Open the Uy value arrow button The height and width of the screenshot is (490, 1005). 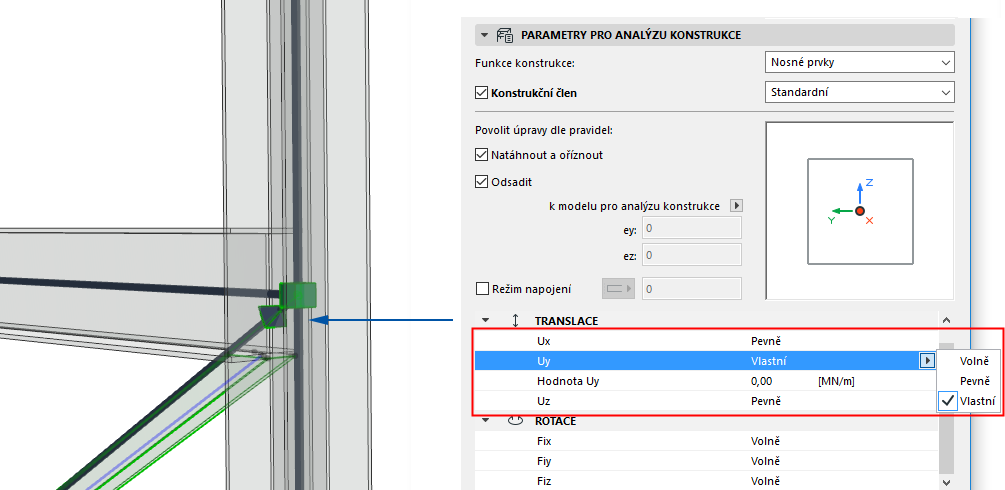pyautogui.click(x=927, y=361)
